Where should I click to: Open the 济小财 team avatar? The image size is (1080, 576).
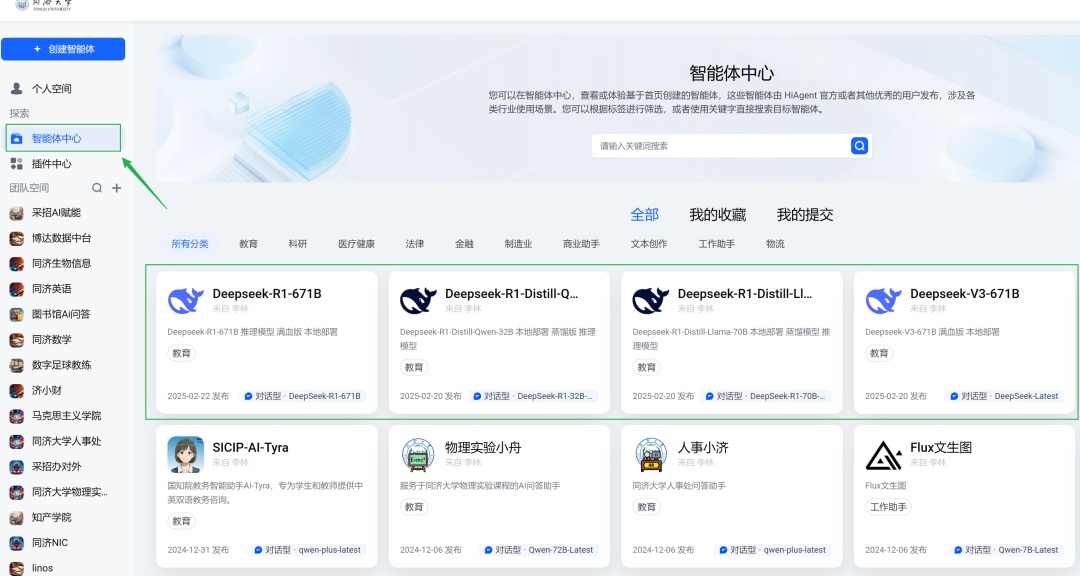(x=17, y=391)
